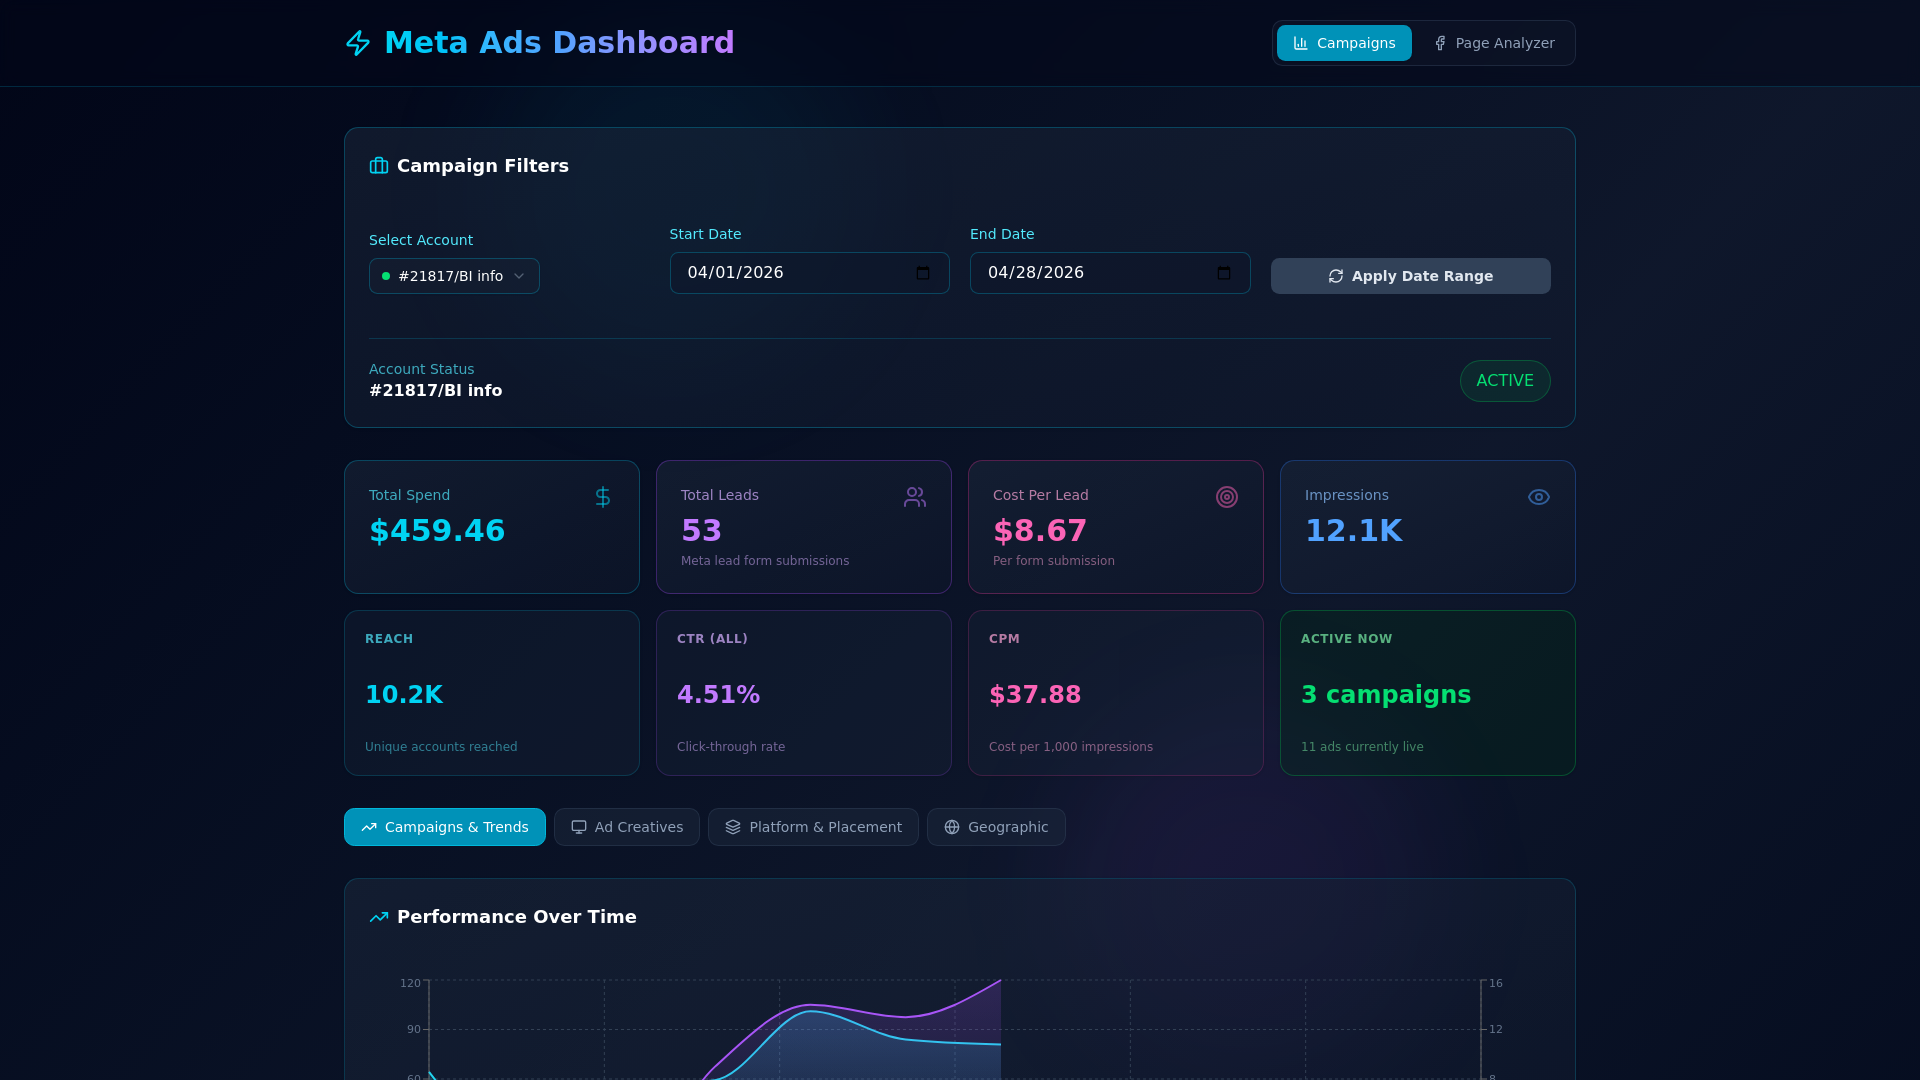Click the dollar icon on Total Spend
This screenshot has height=1080, width=1920.
click(603, 497)
